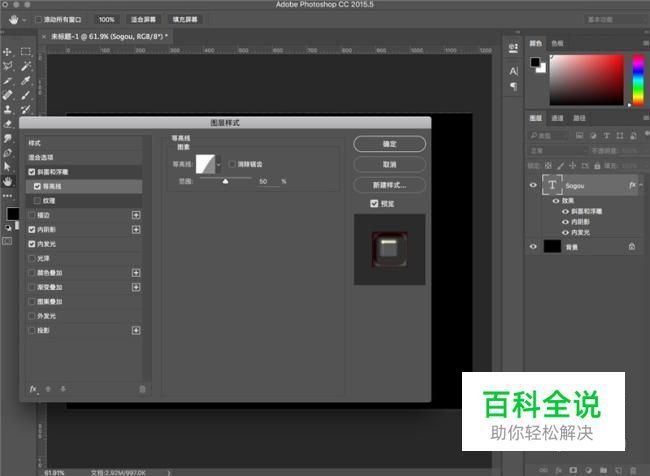Toggle Inner Shadow (内阴影) checkbox
650x476 pixels.
coord(32,229)
